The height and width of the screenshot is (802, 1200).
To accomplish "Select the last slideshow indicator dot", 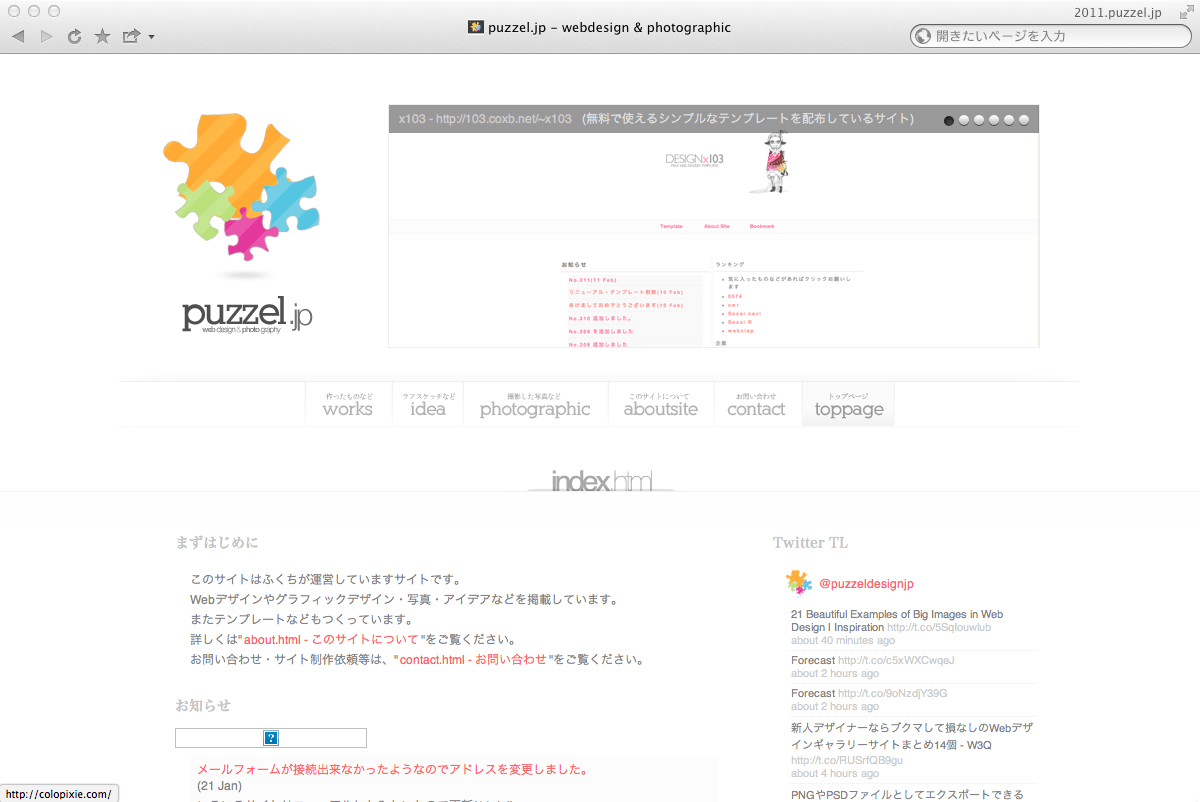I will pyautogui.click(x=1023, y=120).
